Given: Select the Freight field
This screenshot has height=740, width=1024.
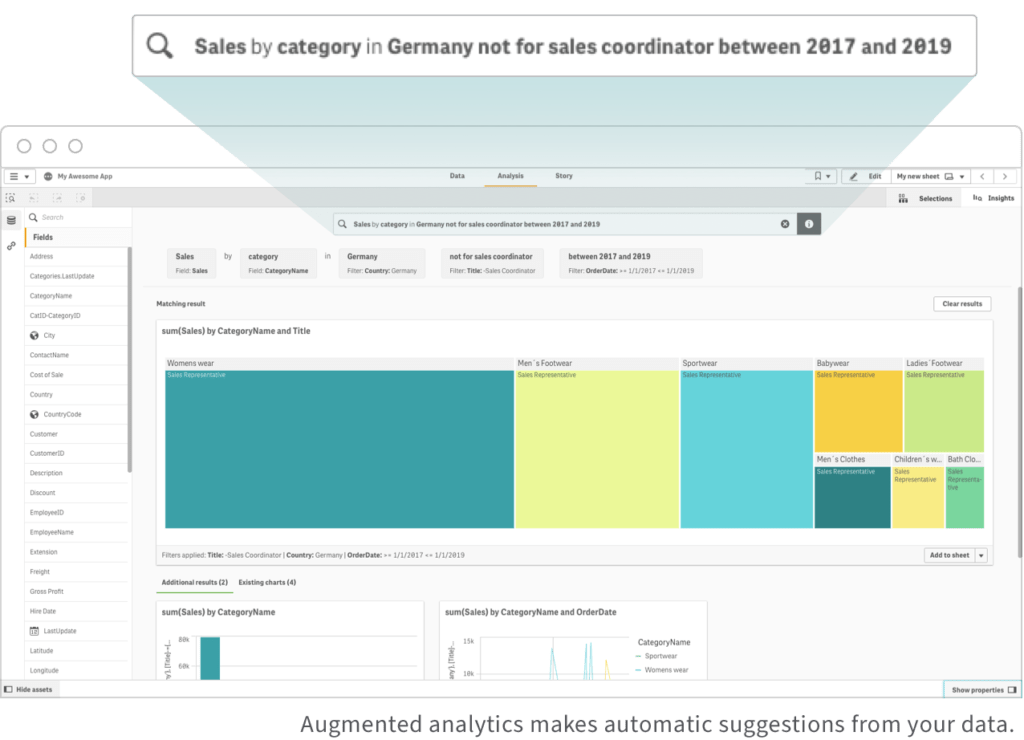Looking at the screenshot, I should point(76,572).
